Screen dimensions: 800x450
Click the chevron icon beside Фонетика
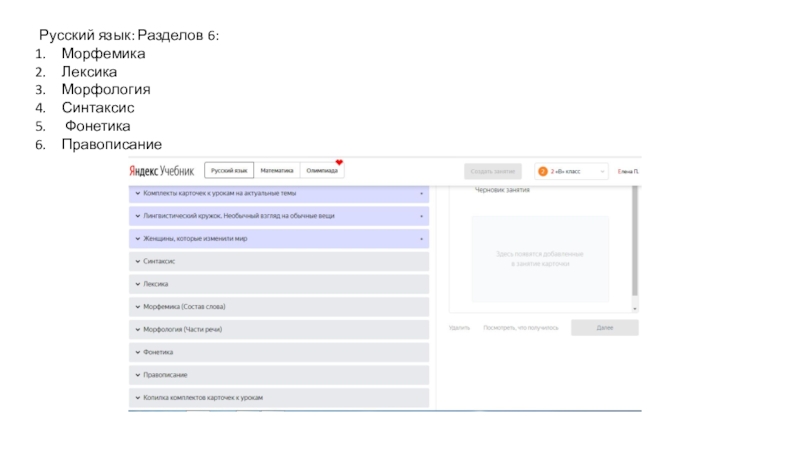click(136, 352)
